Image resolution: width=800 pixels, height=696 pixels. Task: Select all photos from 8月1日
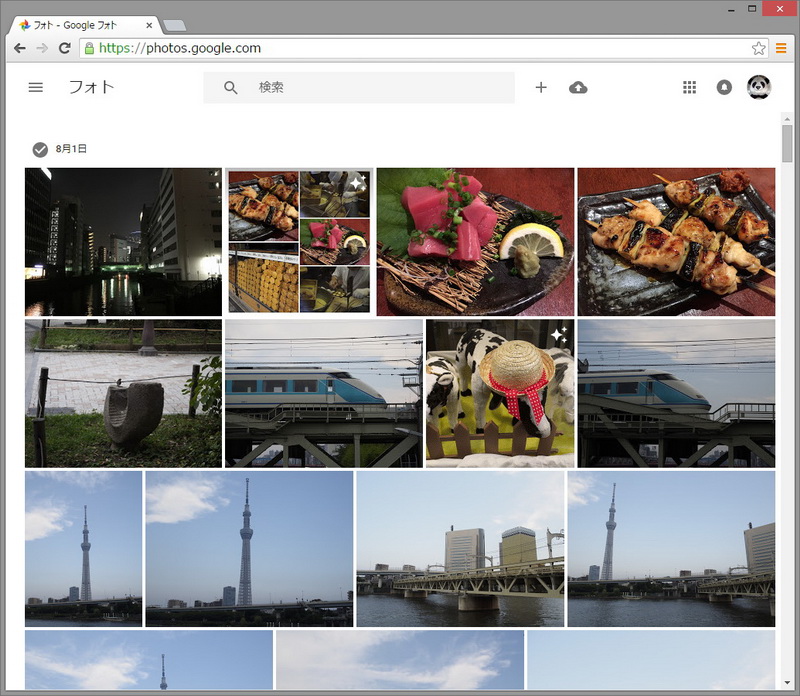click(x=40, y=150)
